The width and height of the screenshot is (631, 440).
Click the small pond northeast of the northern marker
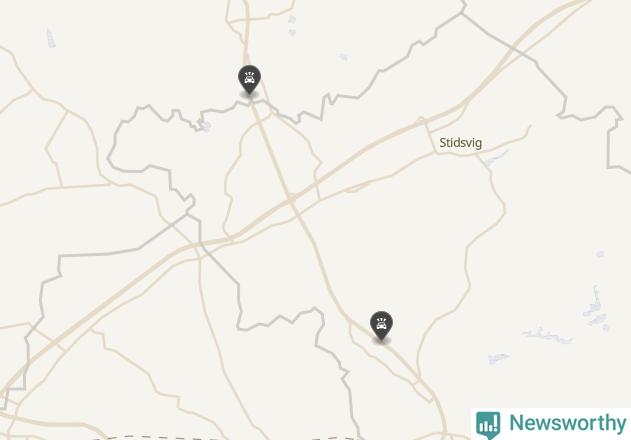point(343,57)
